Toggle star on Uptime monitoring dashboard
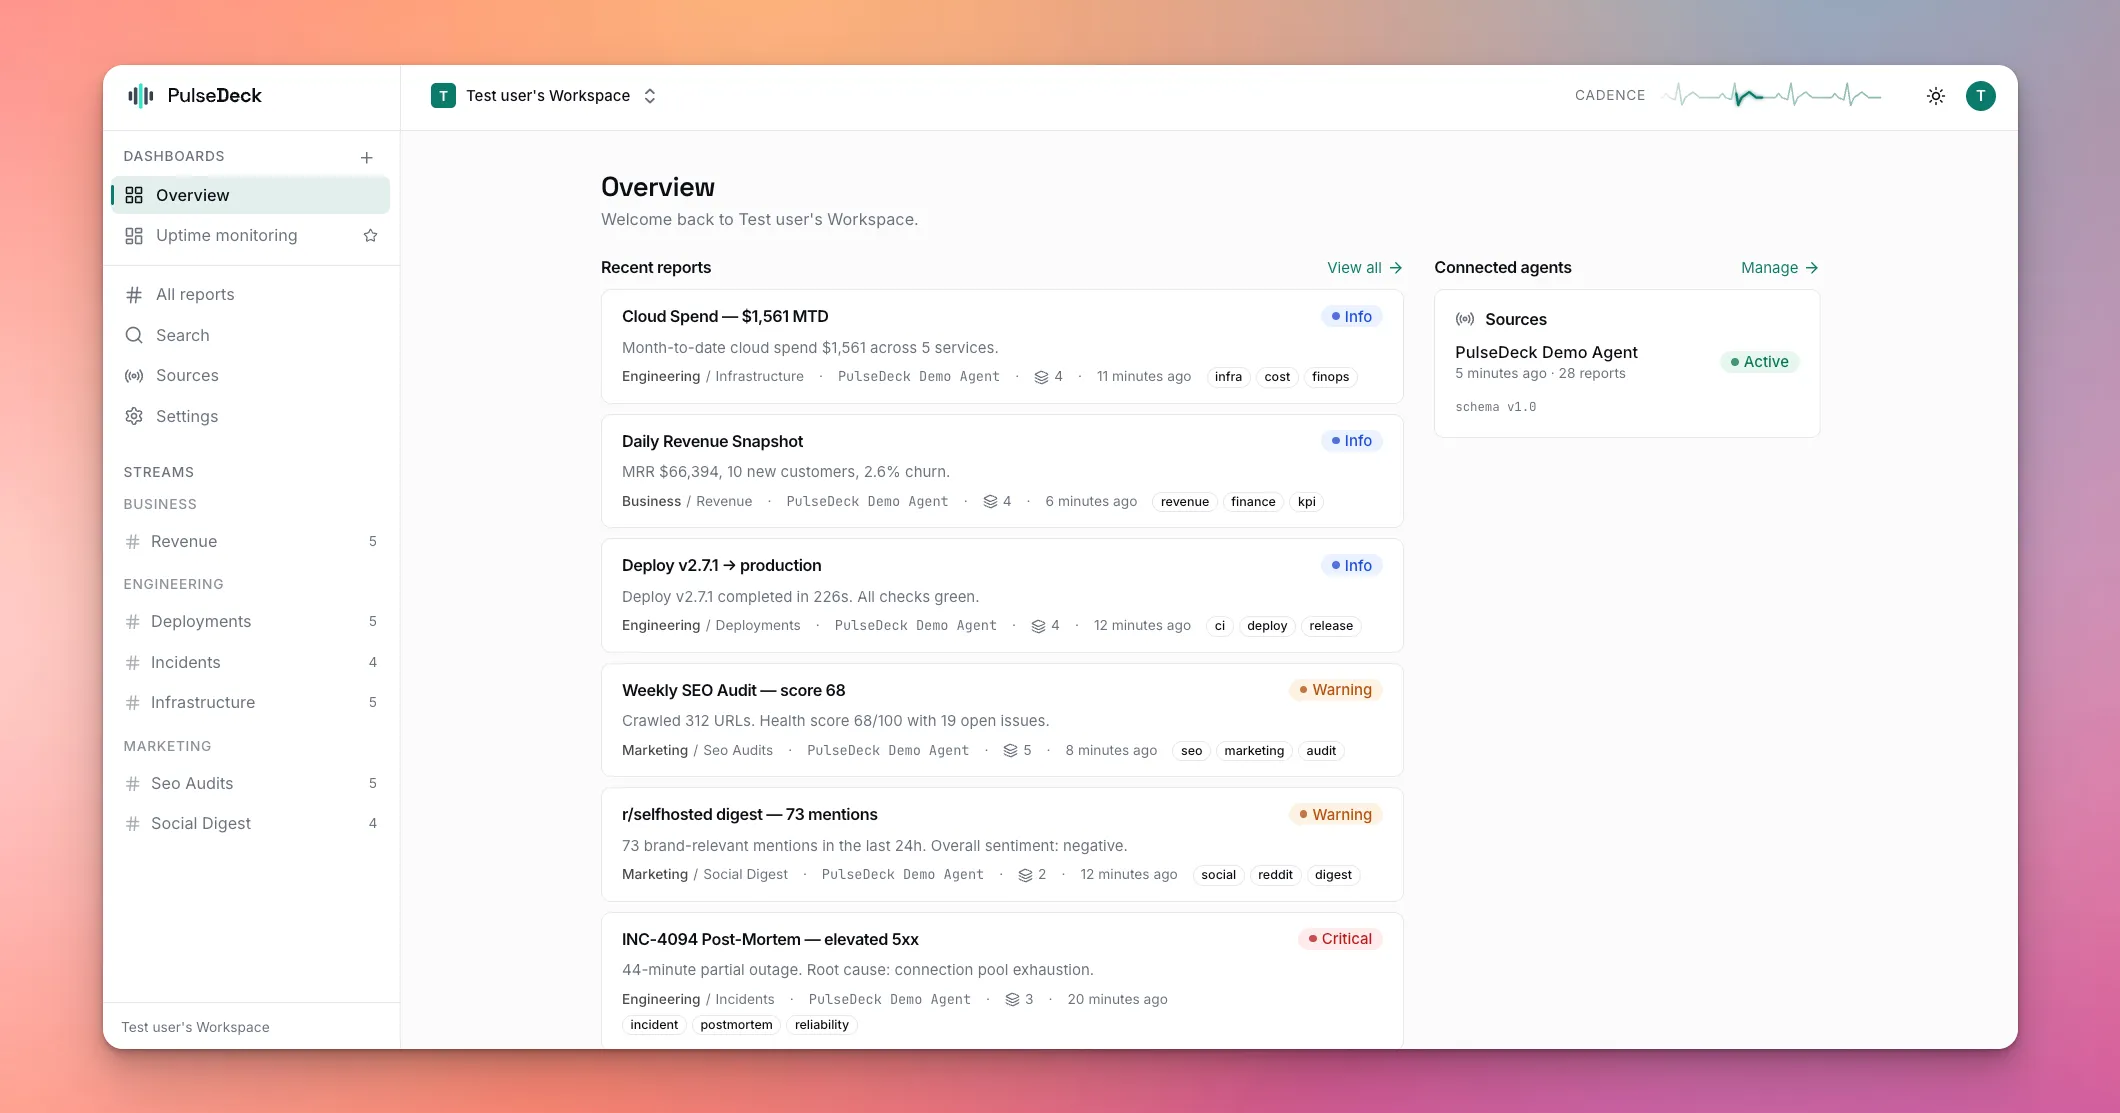Viewport: 2120px width, 1113px height. [370, 236]
